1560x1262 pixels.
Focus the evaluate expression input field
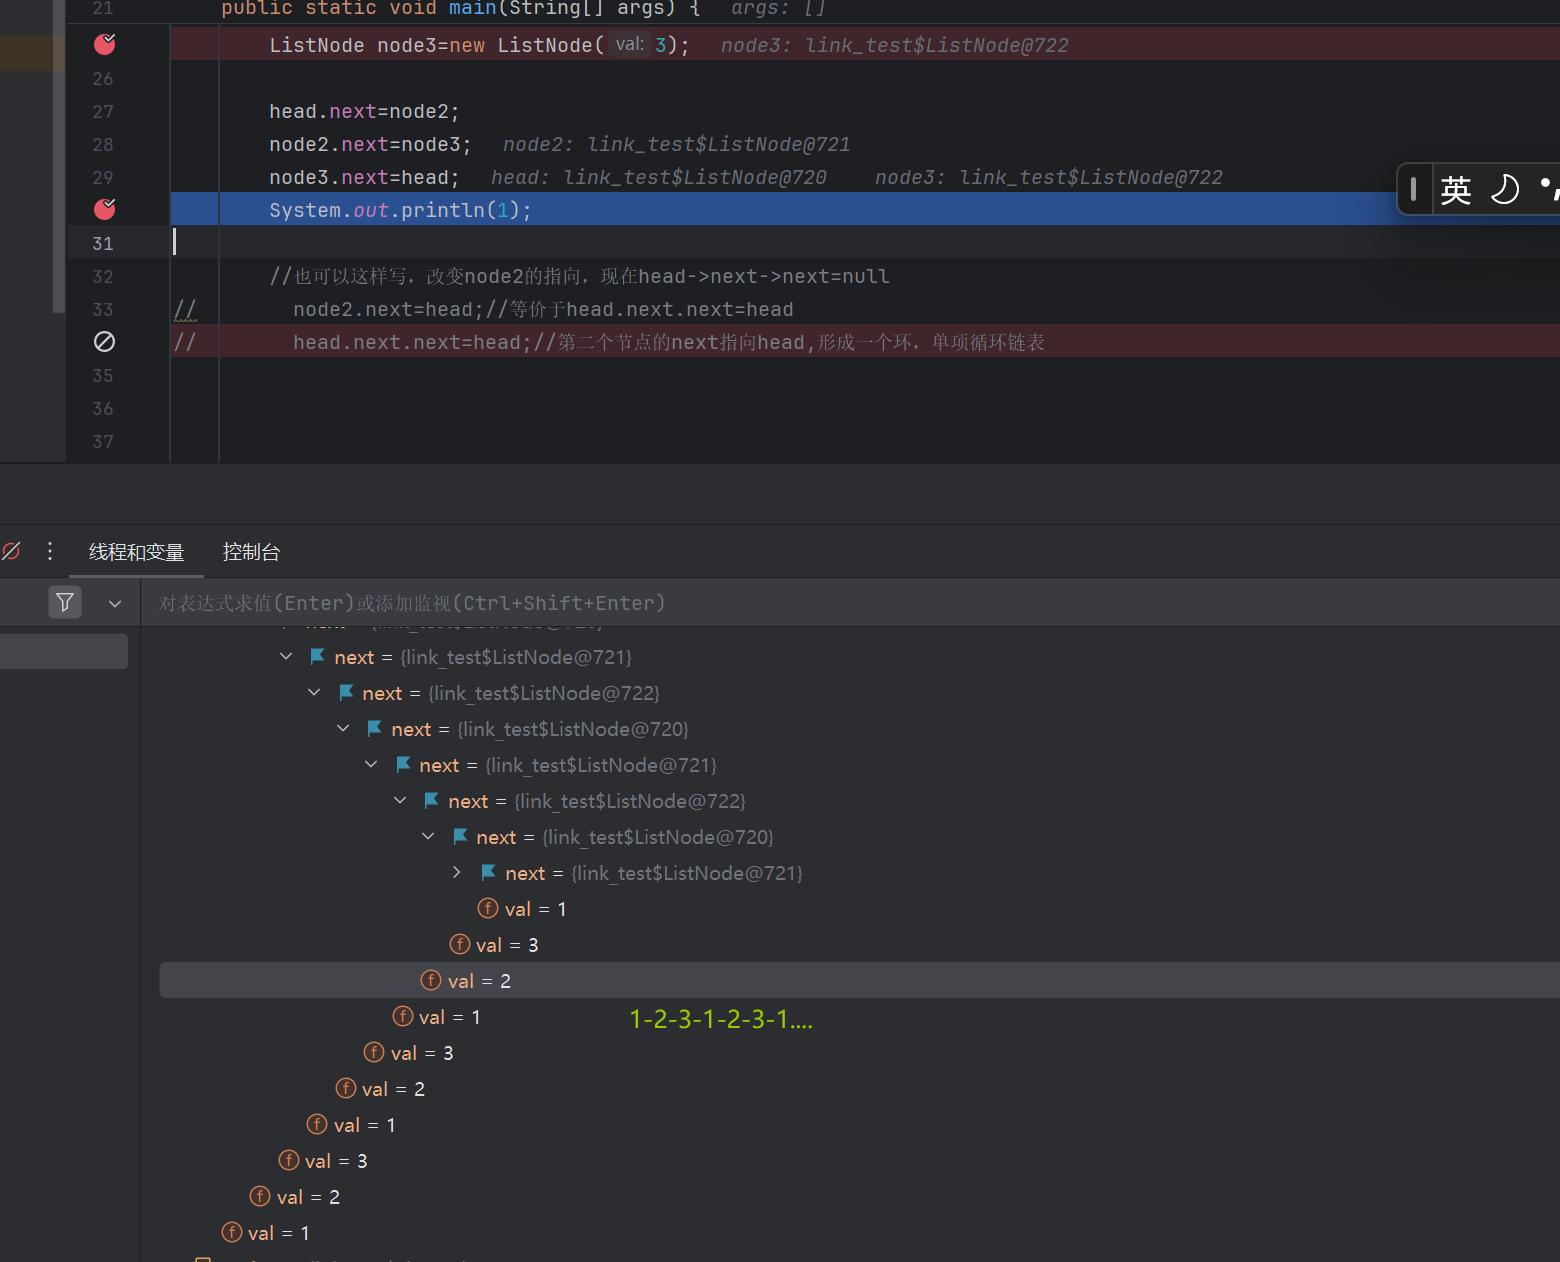(800, 603)
